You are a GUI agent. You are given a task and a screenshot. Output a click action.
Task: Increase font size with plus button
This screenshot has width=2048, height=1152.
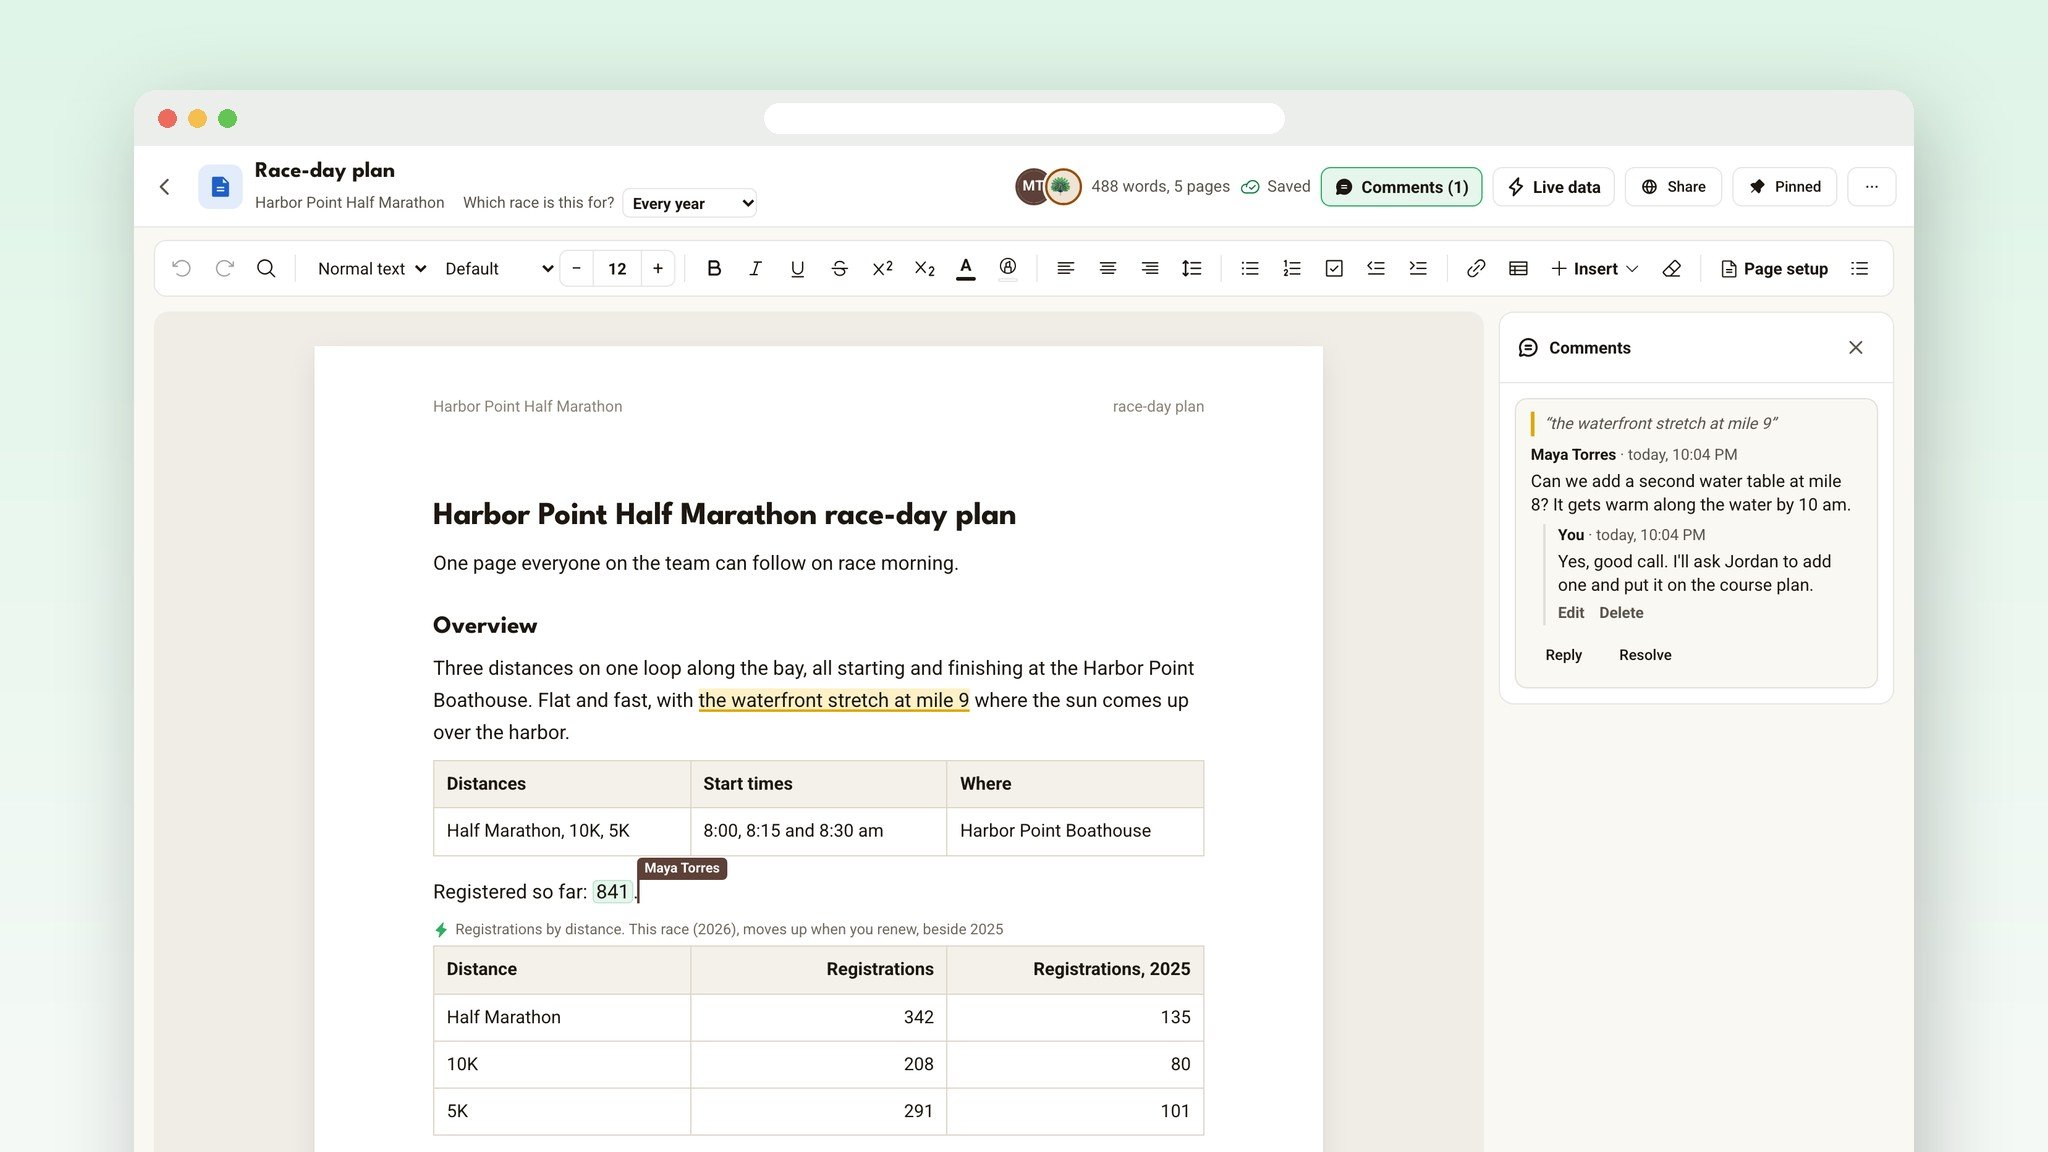point(658,268)
